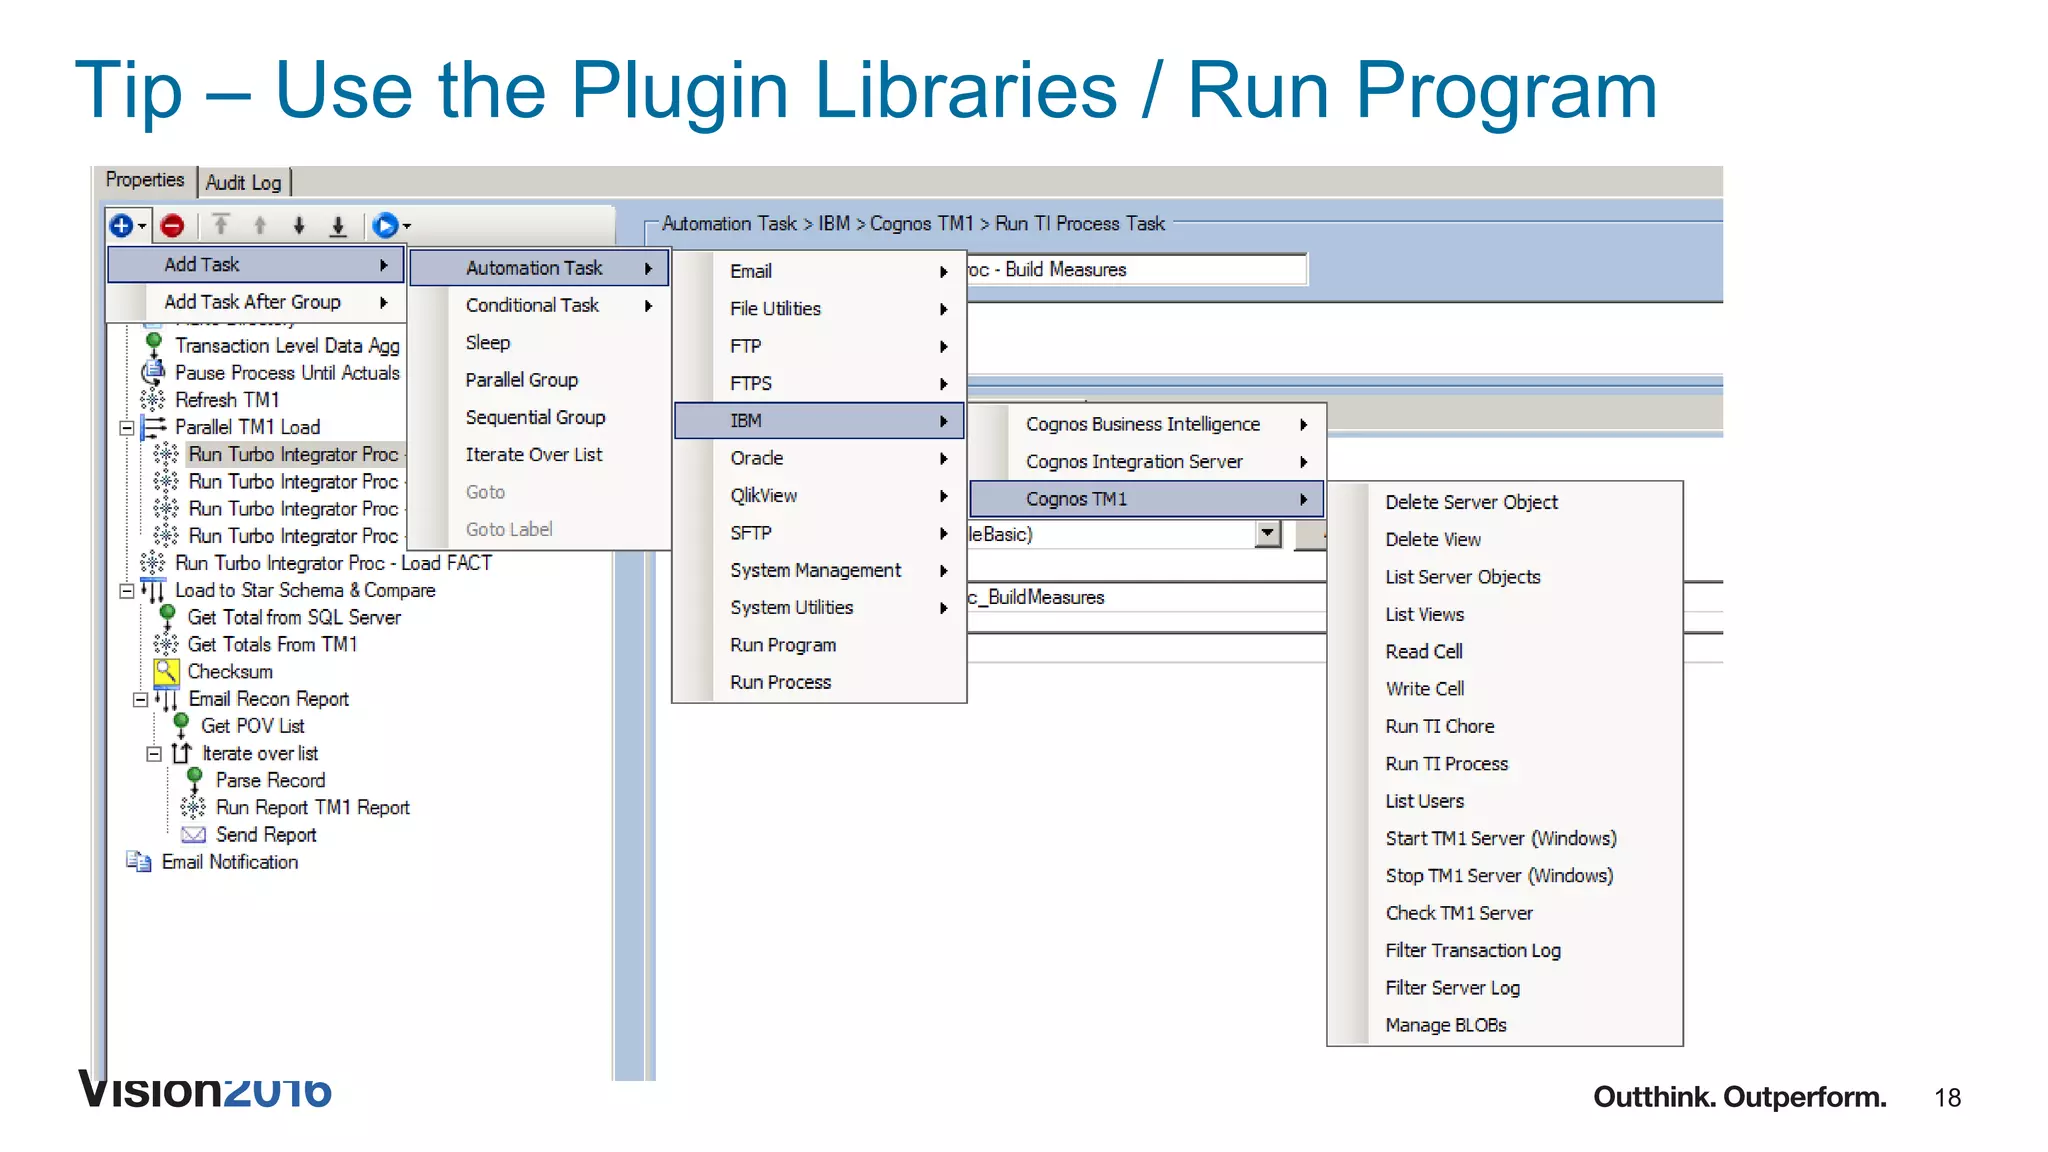
Task: Open the Email submenu
Action: click(819, 271)
